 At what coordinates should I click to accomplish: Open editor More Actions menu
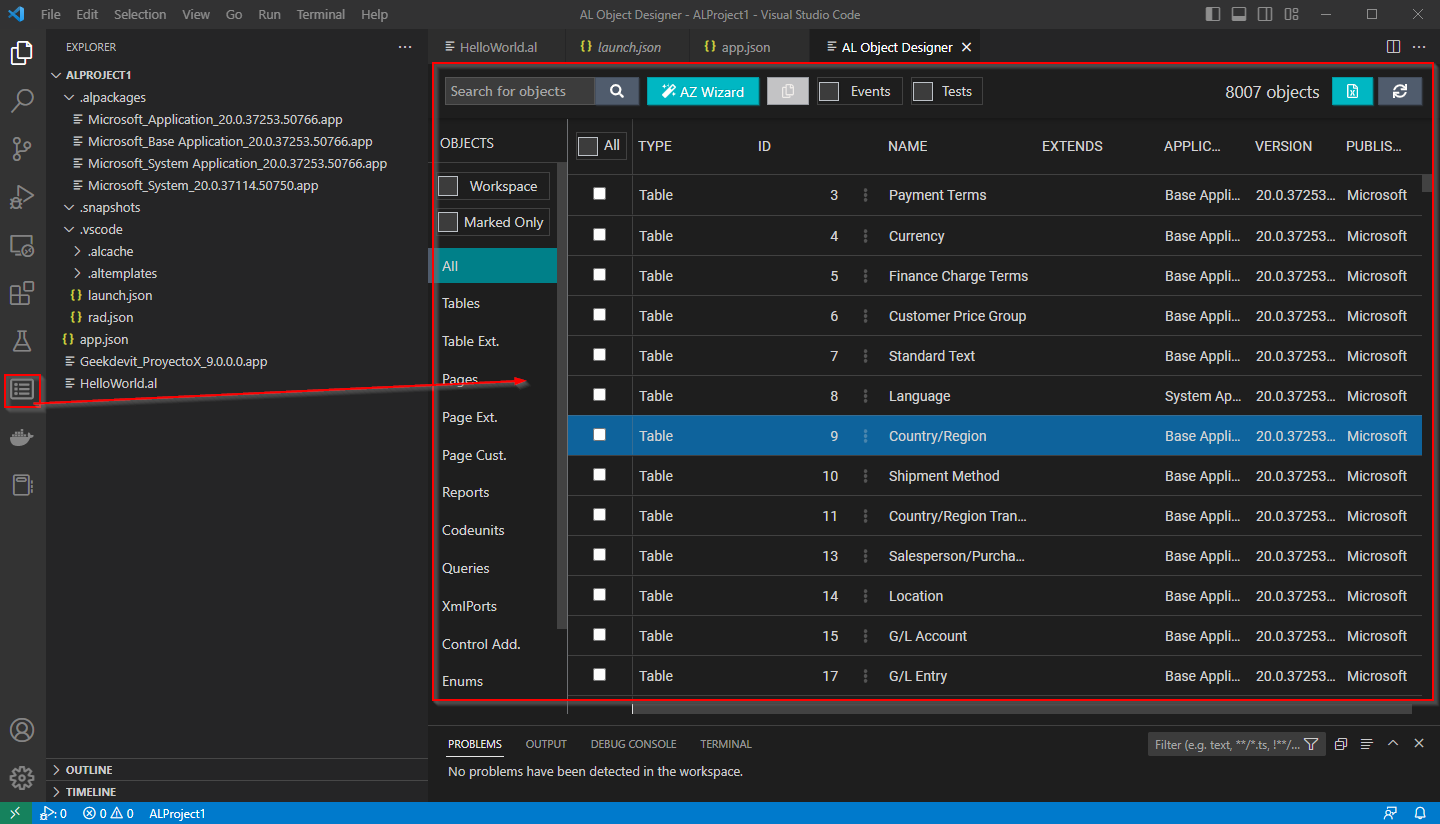[1419, 46]
